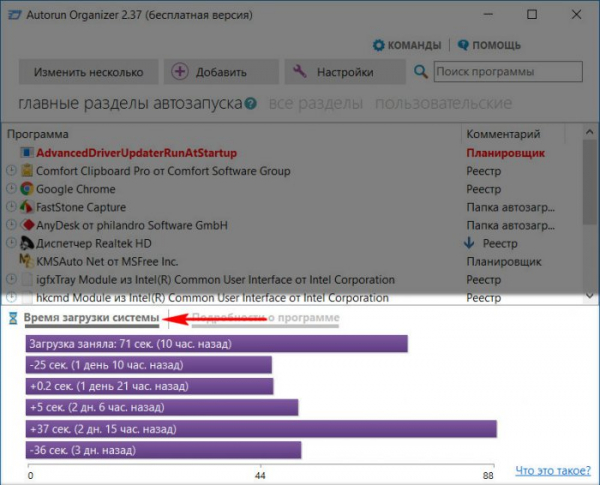Minimize the Autorun Organizer window

click(x=488, y=15)
